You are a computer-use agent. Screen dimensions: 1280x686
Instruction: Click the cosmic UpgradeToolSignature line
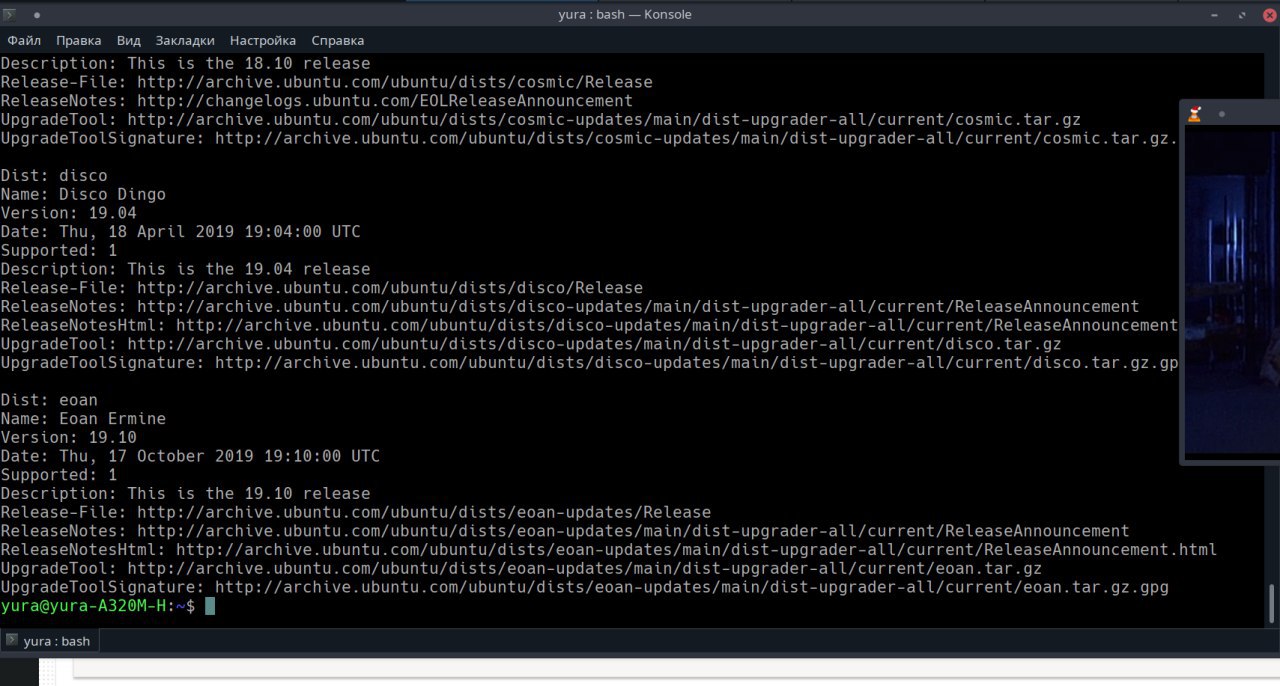pyautogui.click(x=590, y=138)
